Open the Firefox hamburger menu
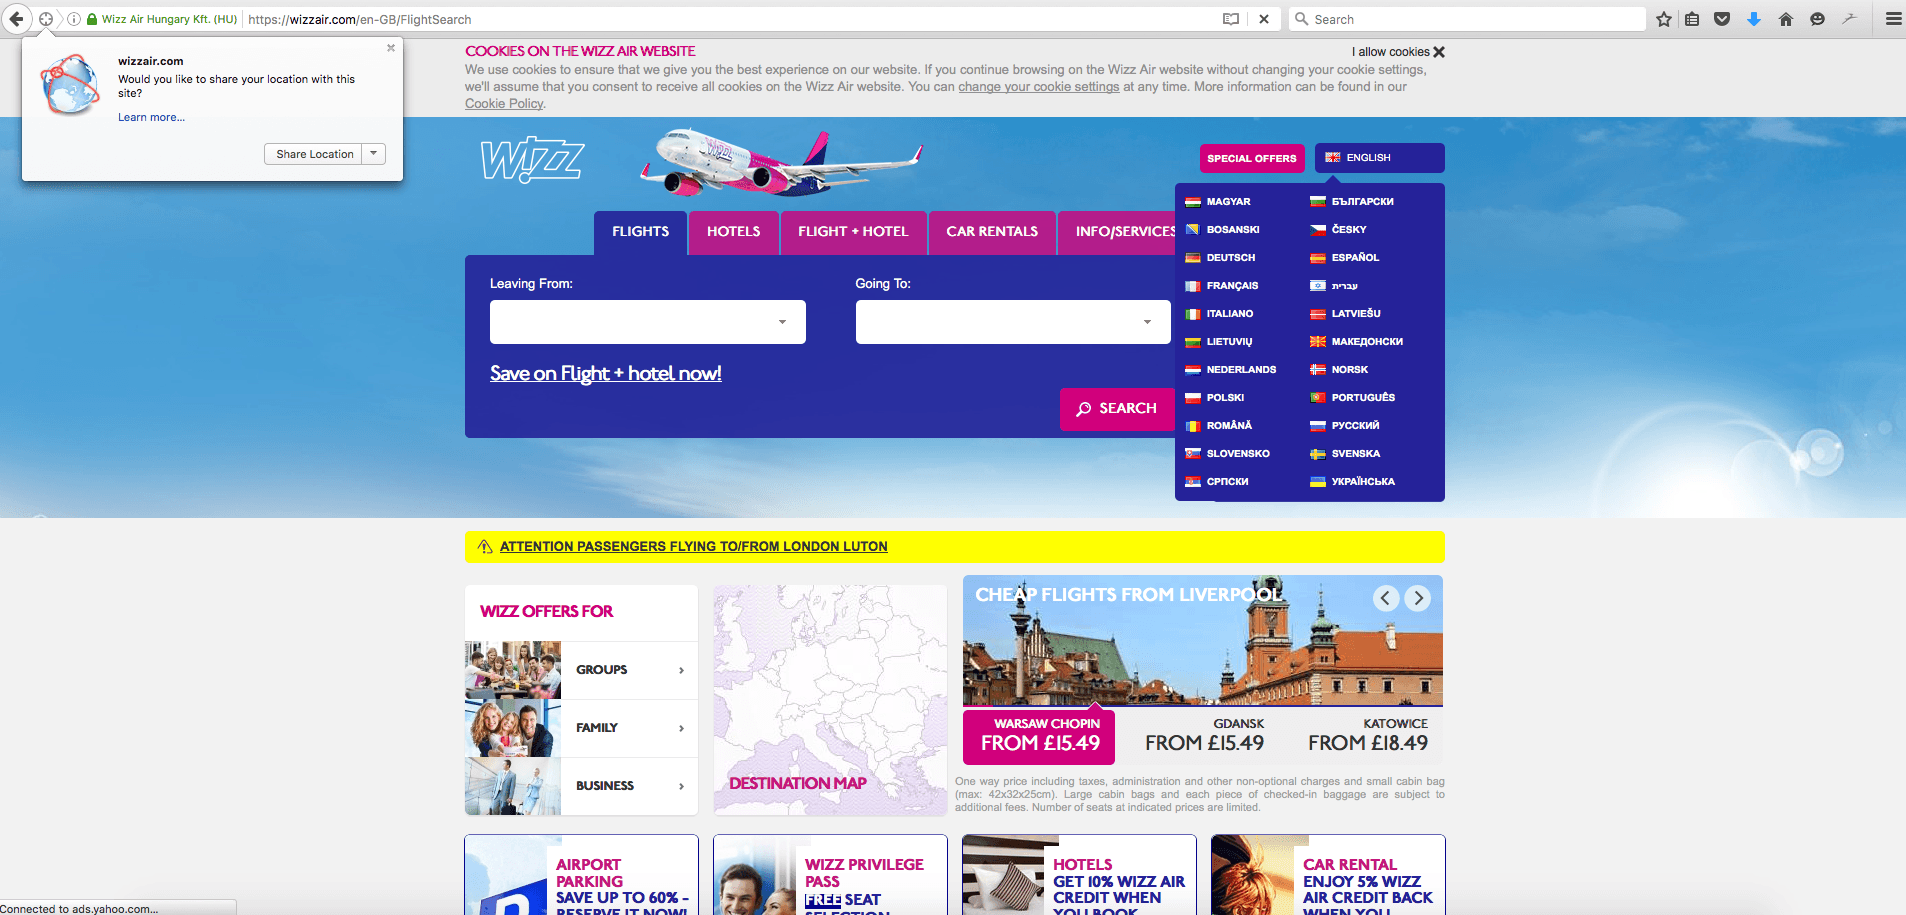Viewport: 1906px width, 915px height. 1893,19
